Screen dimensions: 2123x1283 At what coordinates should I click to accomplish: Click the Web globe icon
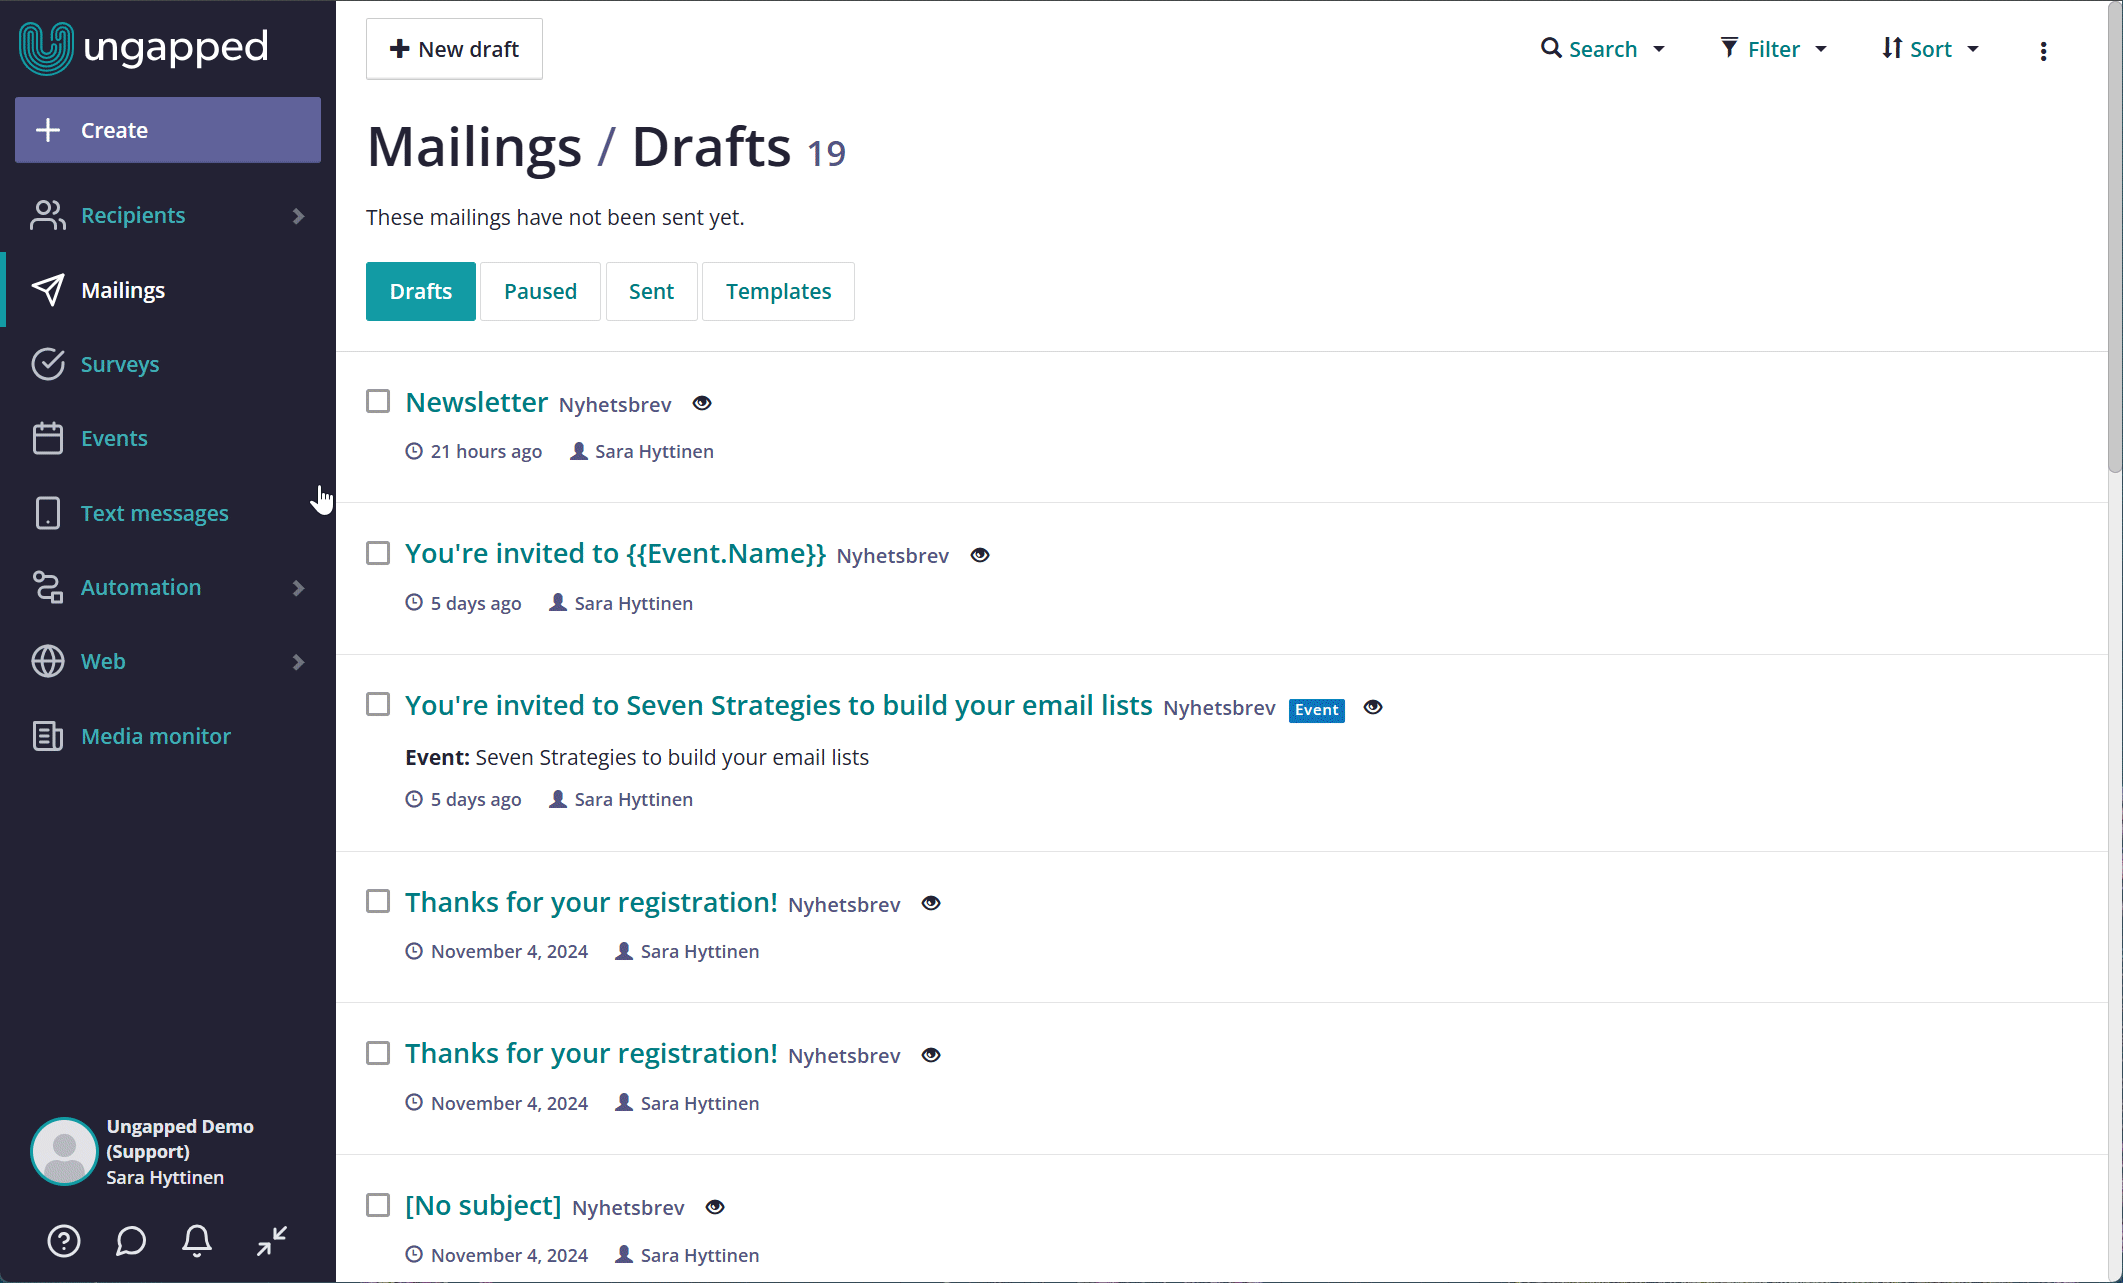coord(48,661)
